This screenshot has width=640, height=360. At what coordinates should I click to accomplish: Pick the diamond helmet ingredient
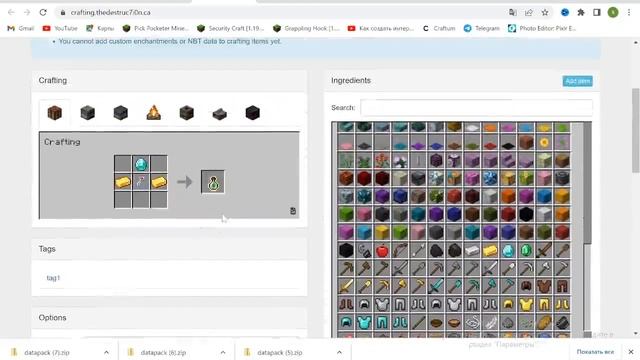pyautogui.click(x=346, y=322)
